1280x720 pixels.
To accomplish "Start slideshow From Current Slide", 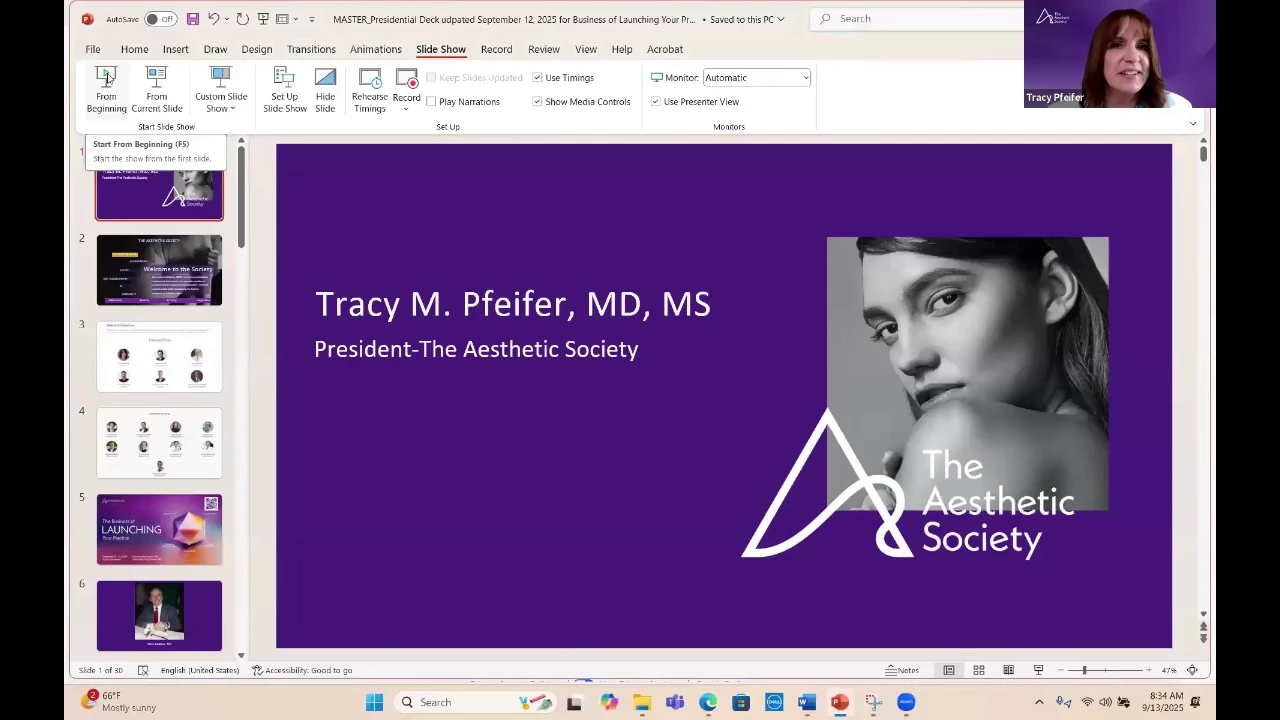I will [x=156, y=89].
